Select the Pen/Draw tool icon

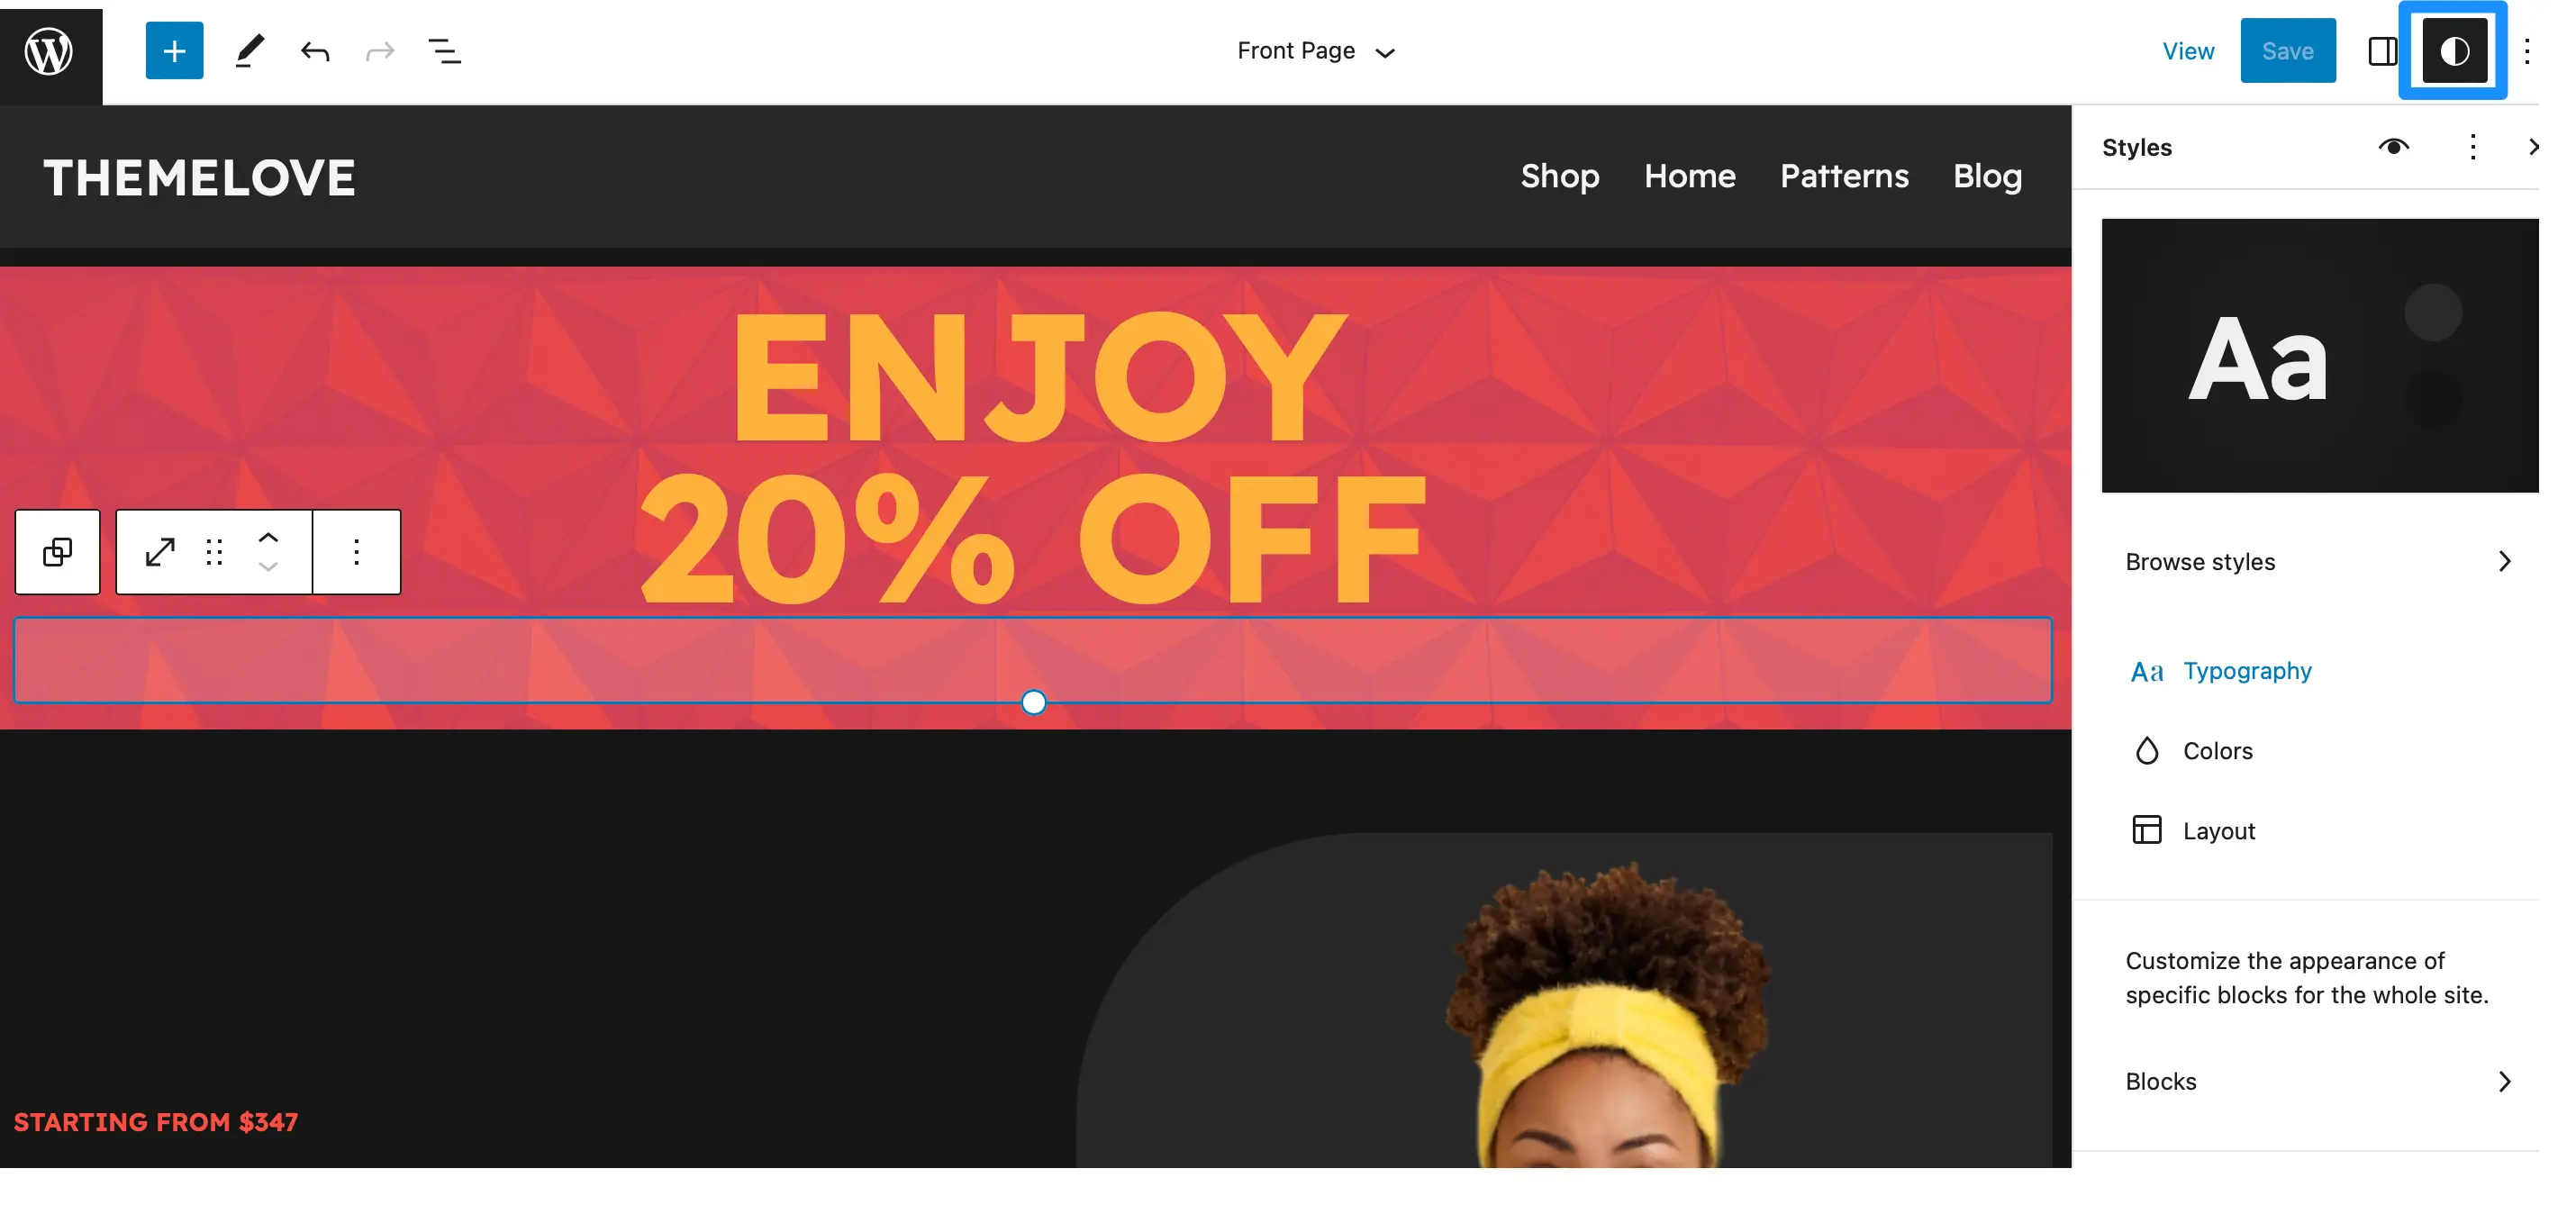[247, 50]
